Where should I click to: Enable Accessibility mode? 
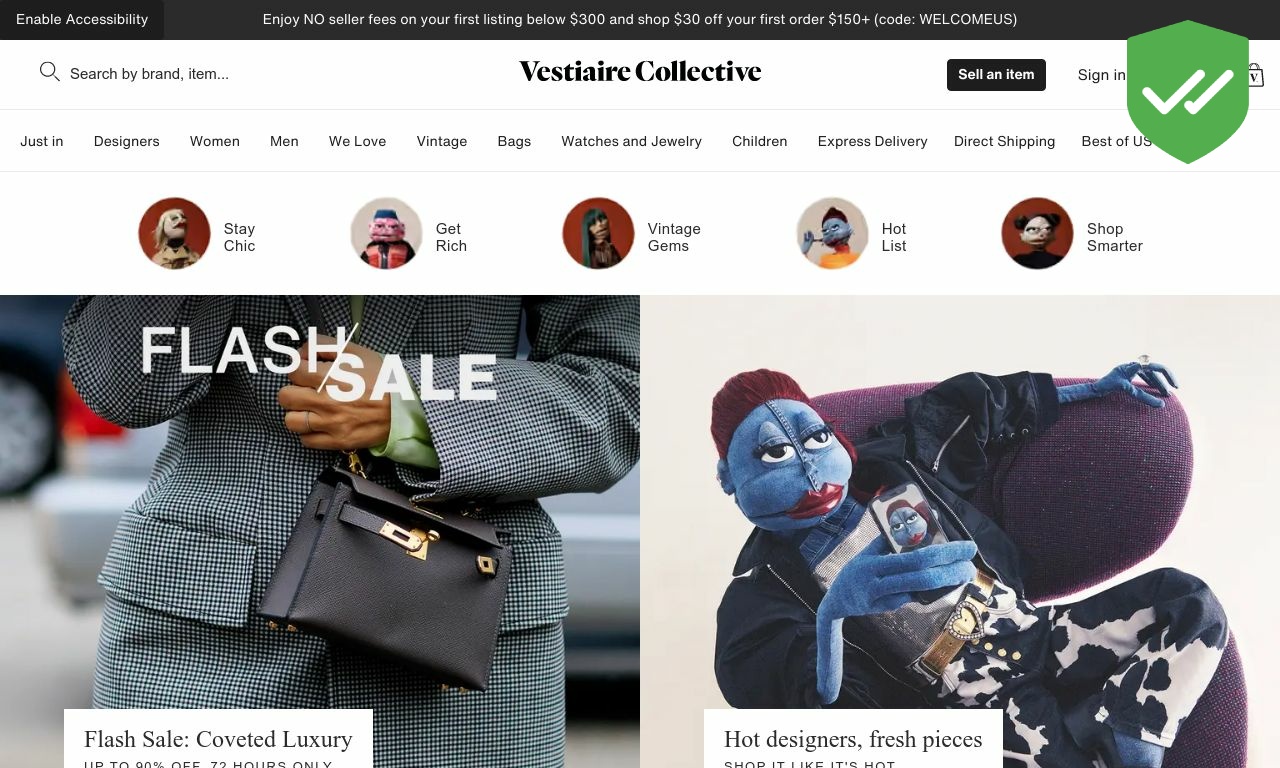click(82, 20)
